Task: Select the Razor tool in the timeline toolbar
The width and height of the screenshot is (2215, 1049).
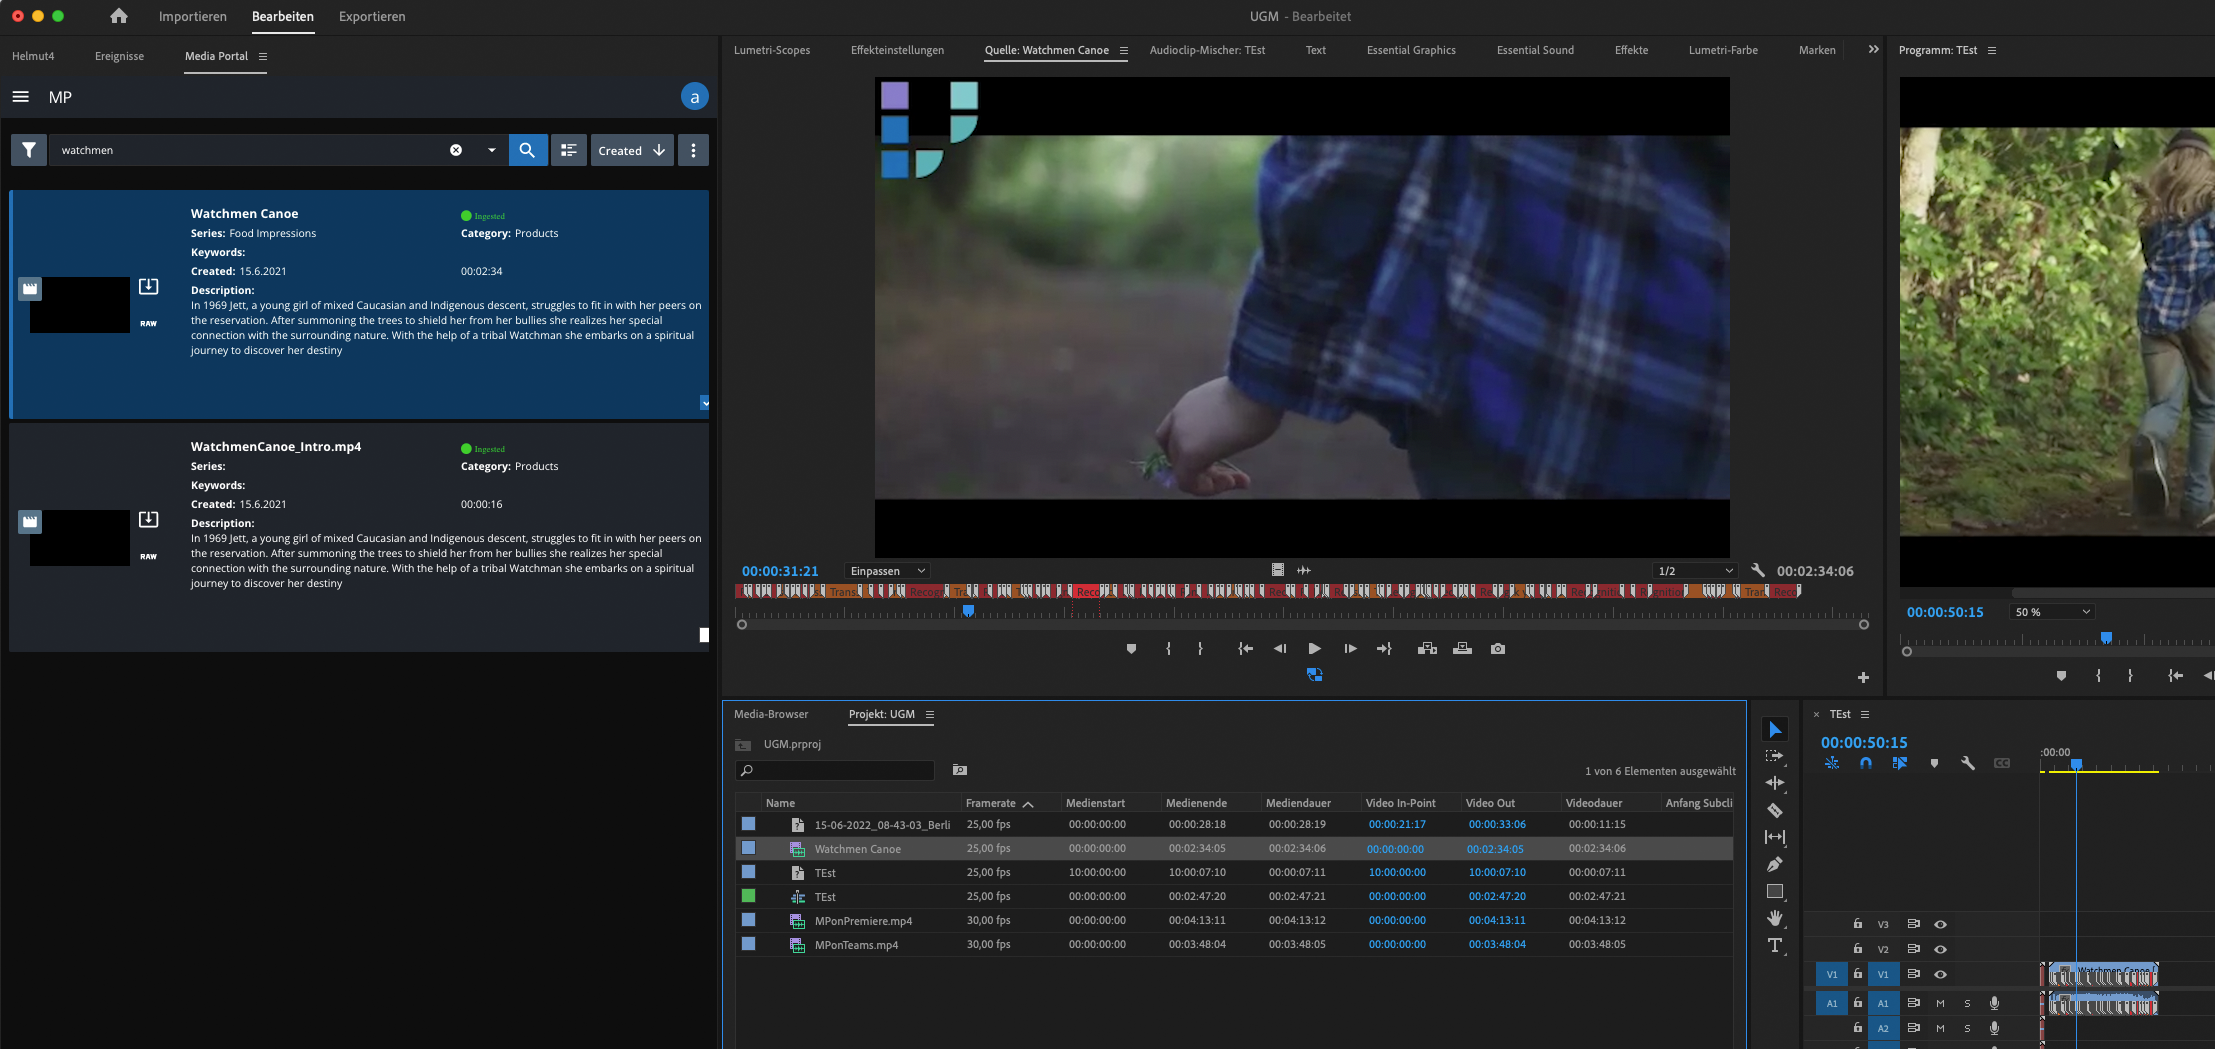Action: coord(1777,811)
